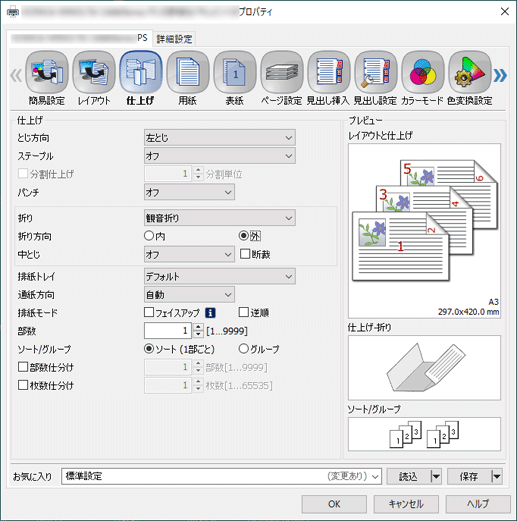The height and width of the screenshot is (521, 517).
Task: Open the とじ方向 dropdown
Action: pyautogui.click(x=220, y=138)
